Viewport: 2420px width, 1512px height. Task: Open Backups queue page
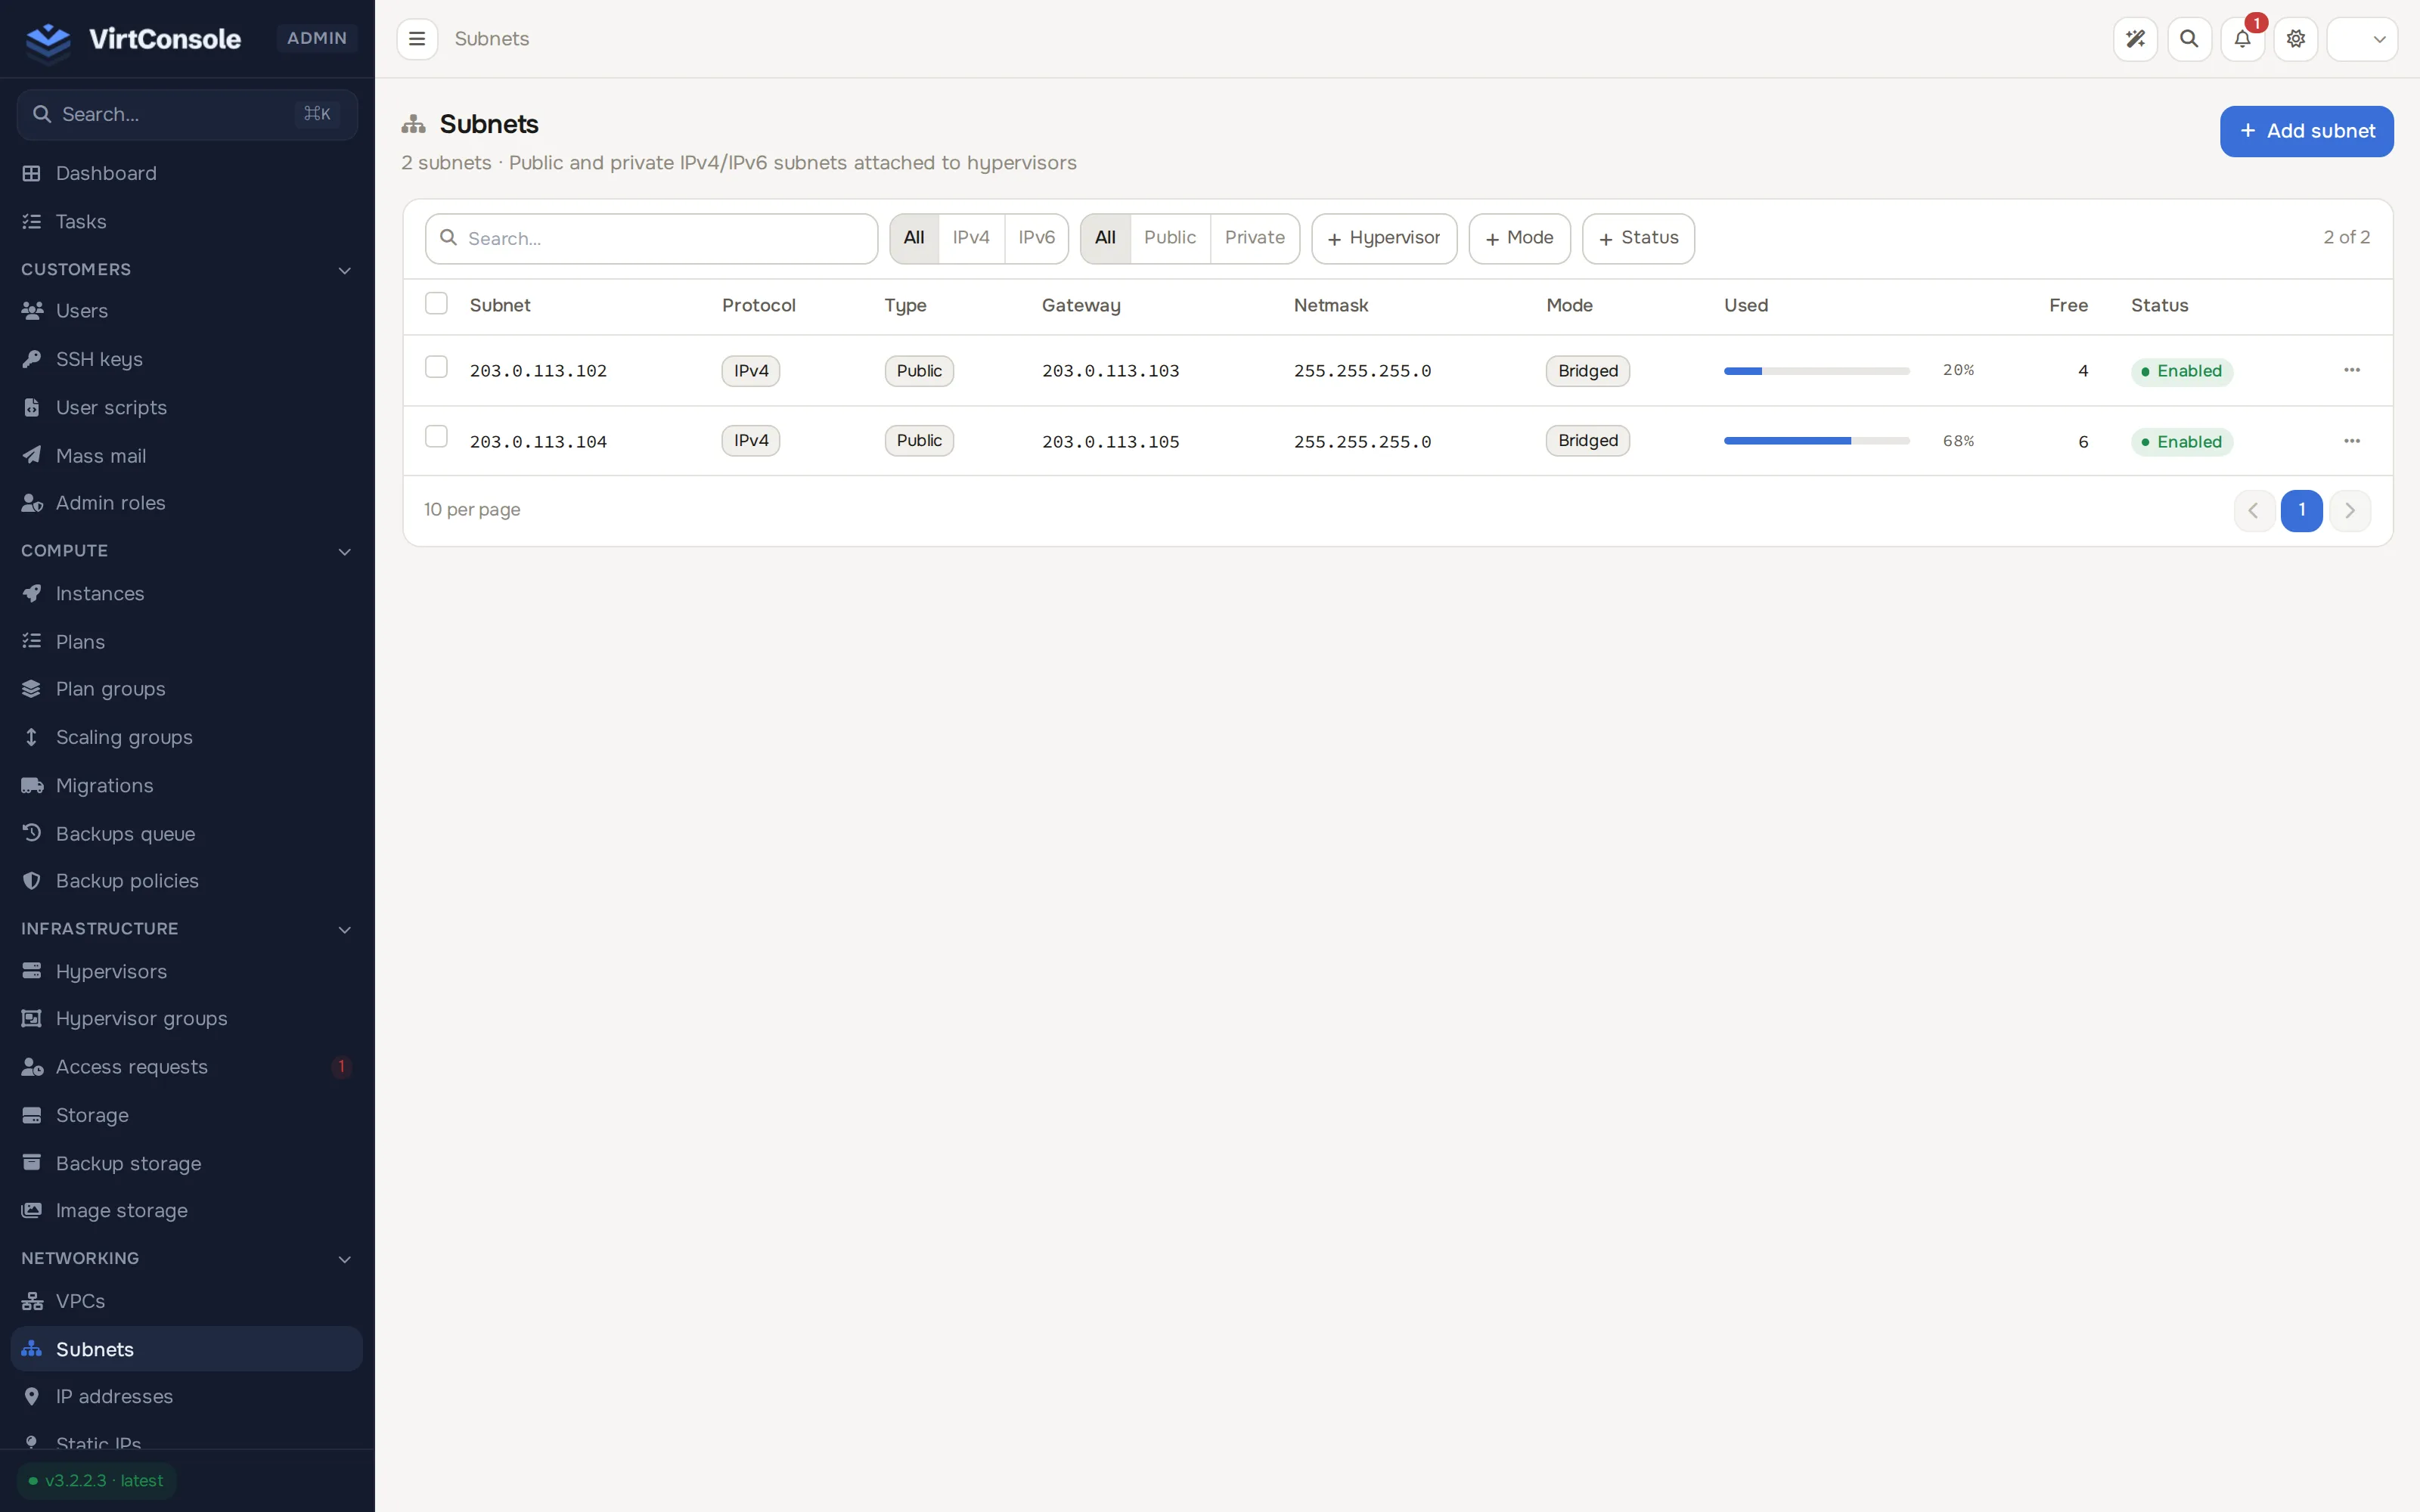click(187, 833)
